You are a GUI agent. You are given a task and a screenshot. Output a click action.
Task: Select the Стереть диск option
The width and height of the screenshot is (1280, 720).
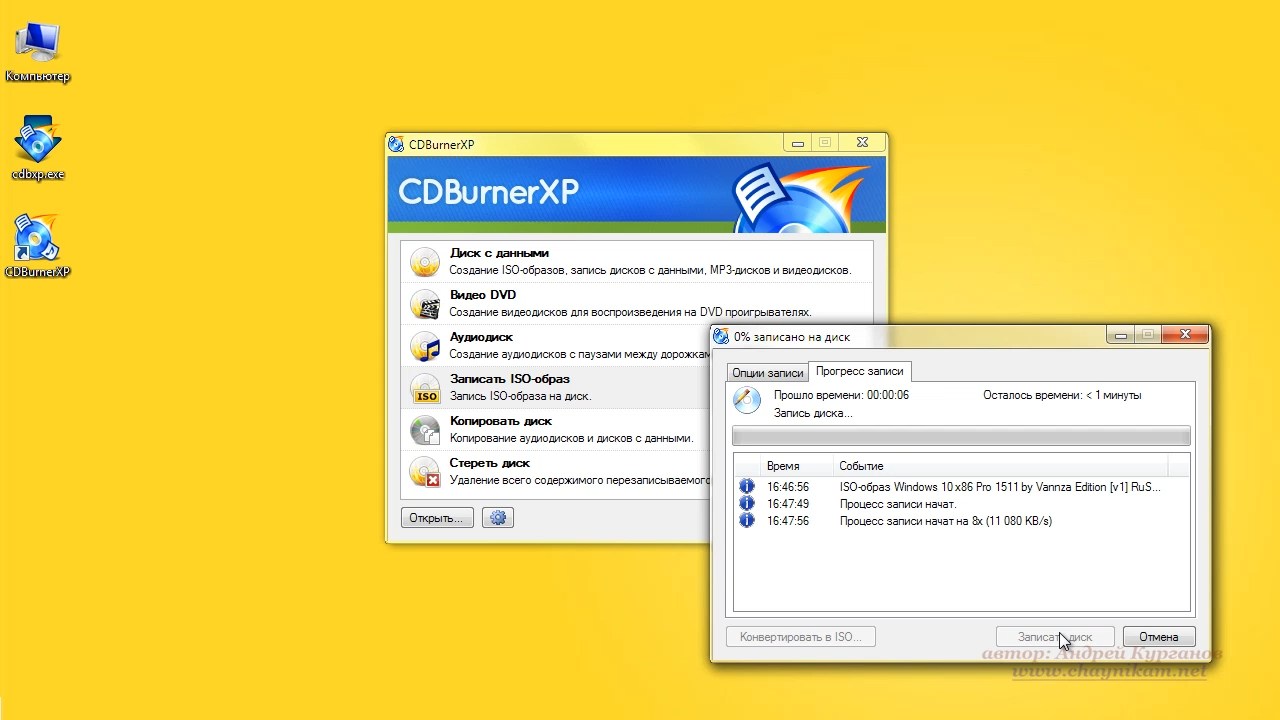point(556,472)
